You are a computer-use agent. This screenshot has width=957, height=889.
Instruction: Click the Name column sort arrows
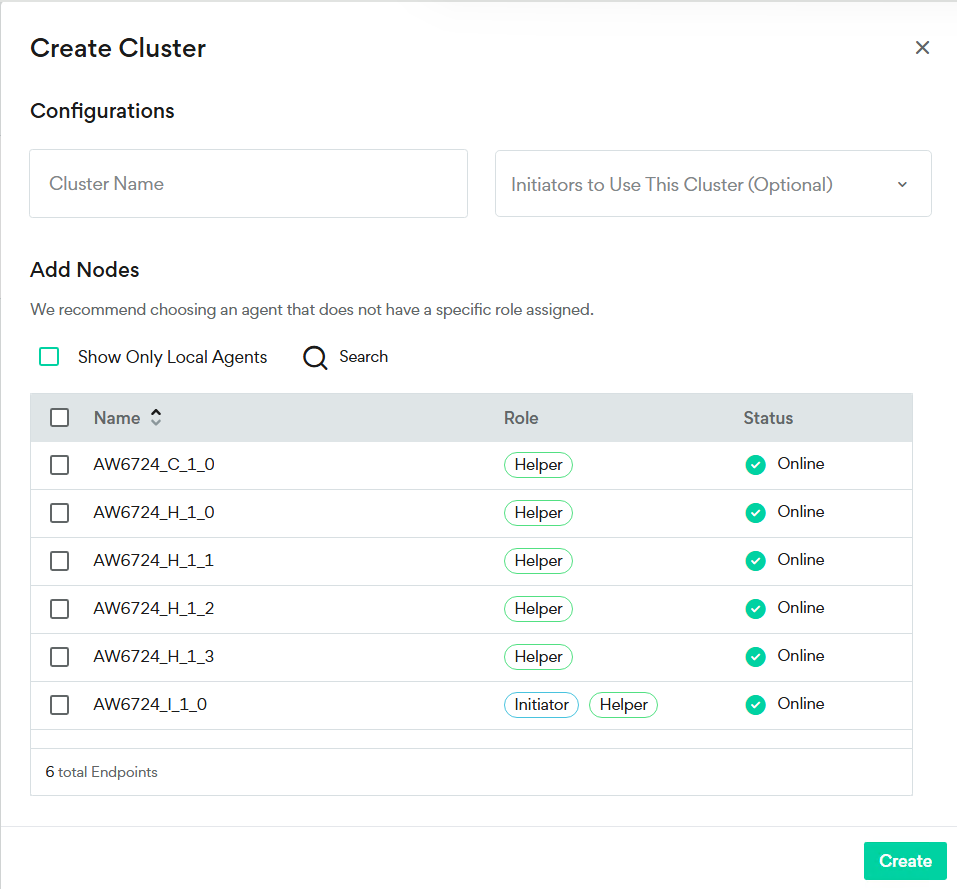[156, 418]
